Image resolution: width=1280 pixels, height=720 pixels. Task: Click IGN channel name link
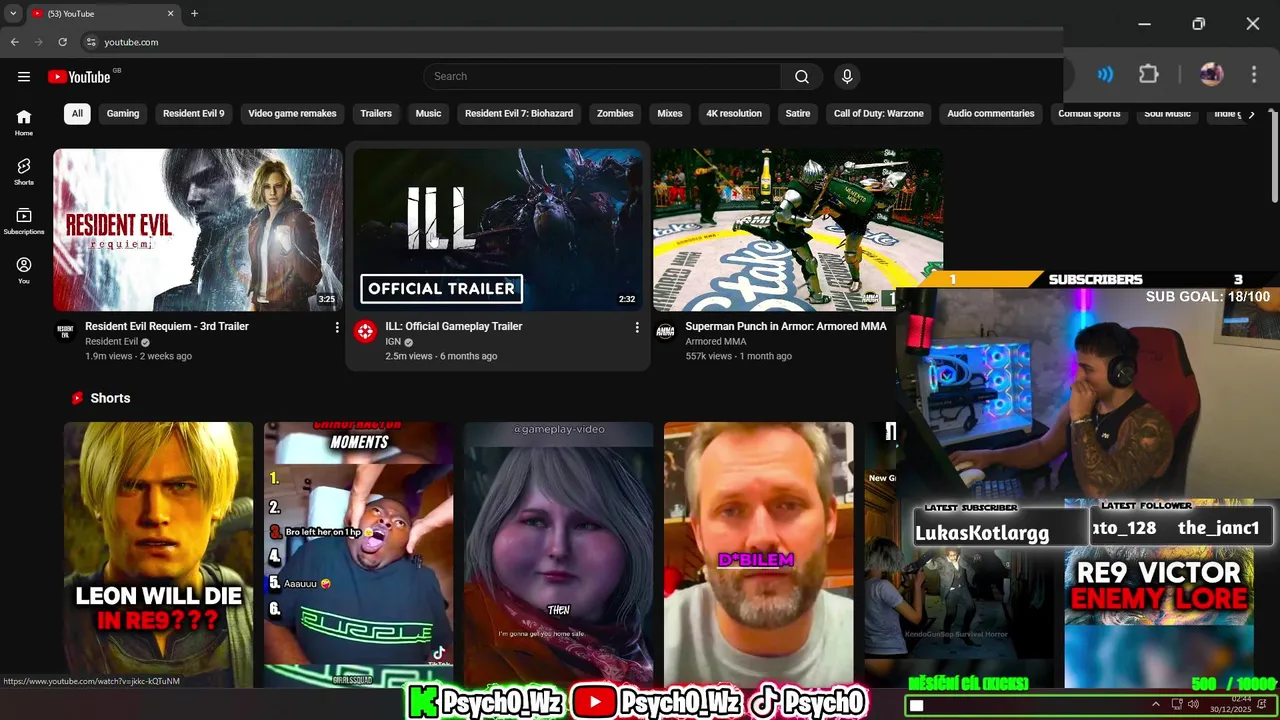[x=393, y=342]
